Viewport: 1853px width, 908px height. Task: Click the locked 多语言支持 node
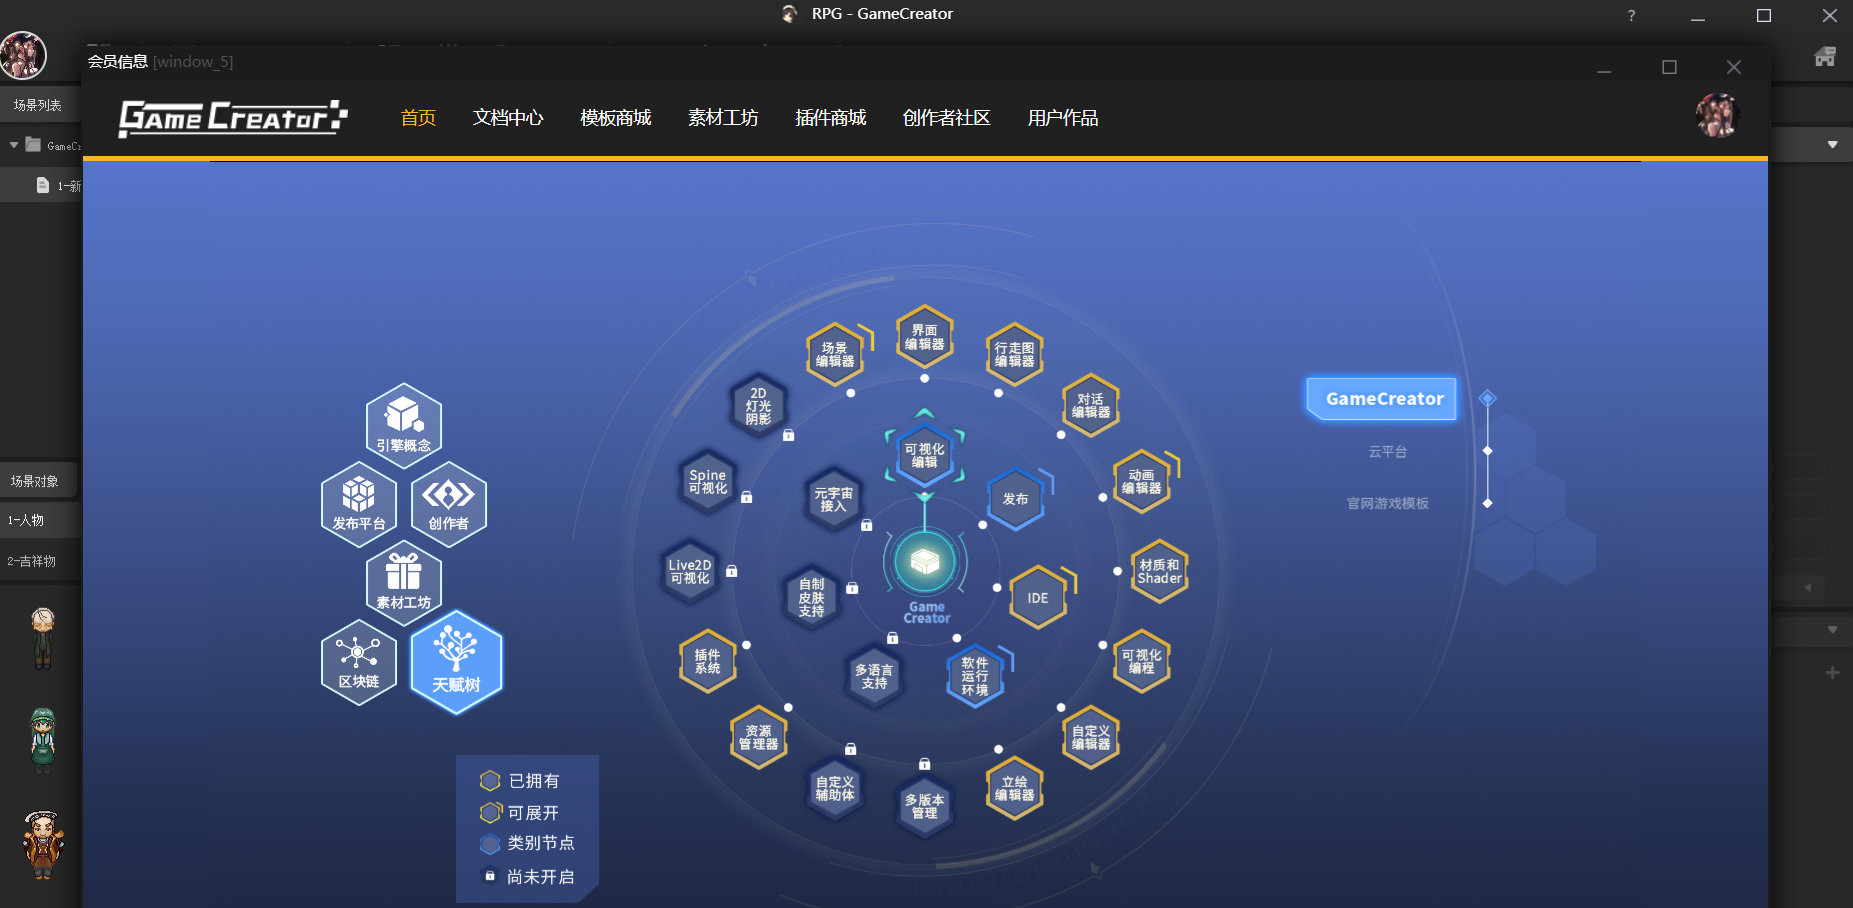click(875, 676)
